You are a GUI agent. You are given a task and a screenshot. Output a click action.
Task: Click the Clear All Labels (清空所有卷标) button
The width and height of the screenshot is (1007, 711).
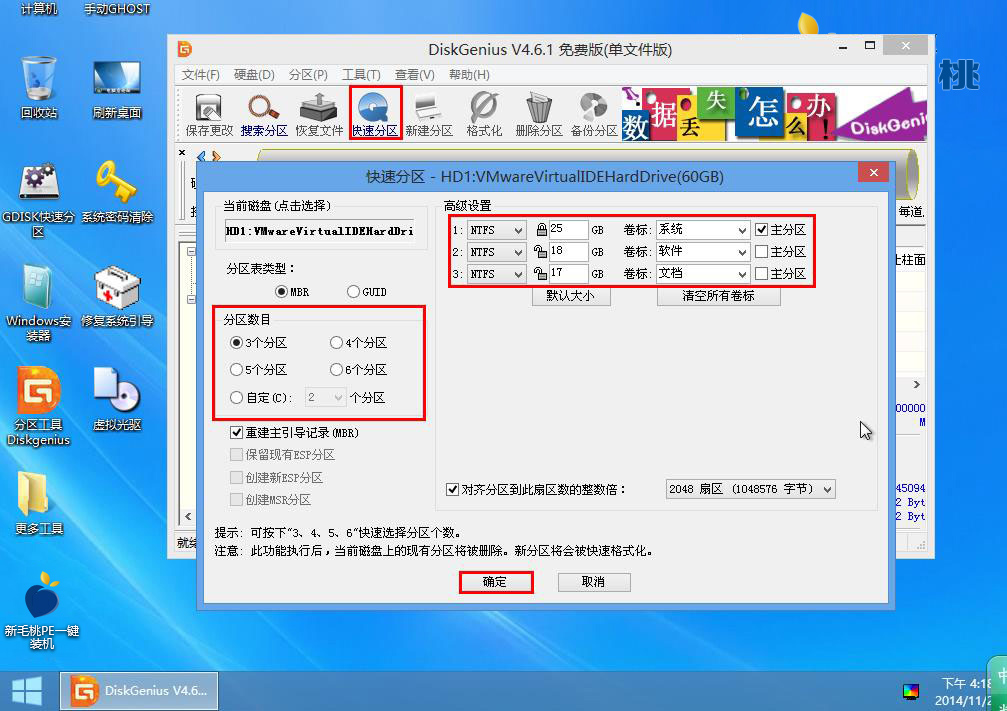(x=719, y=296)
